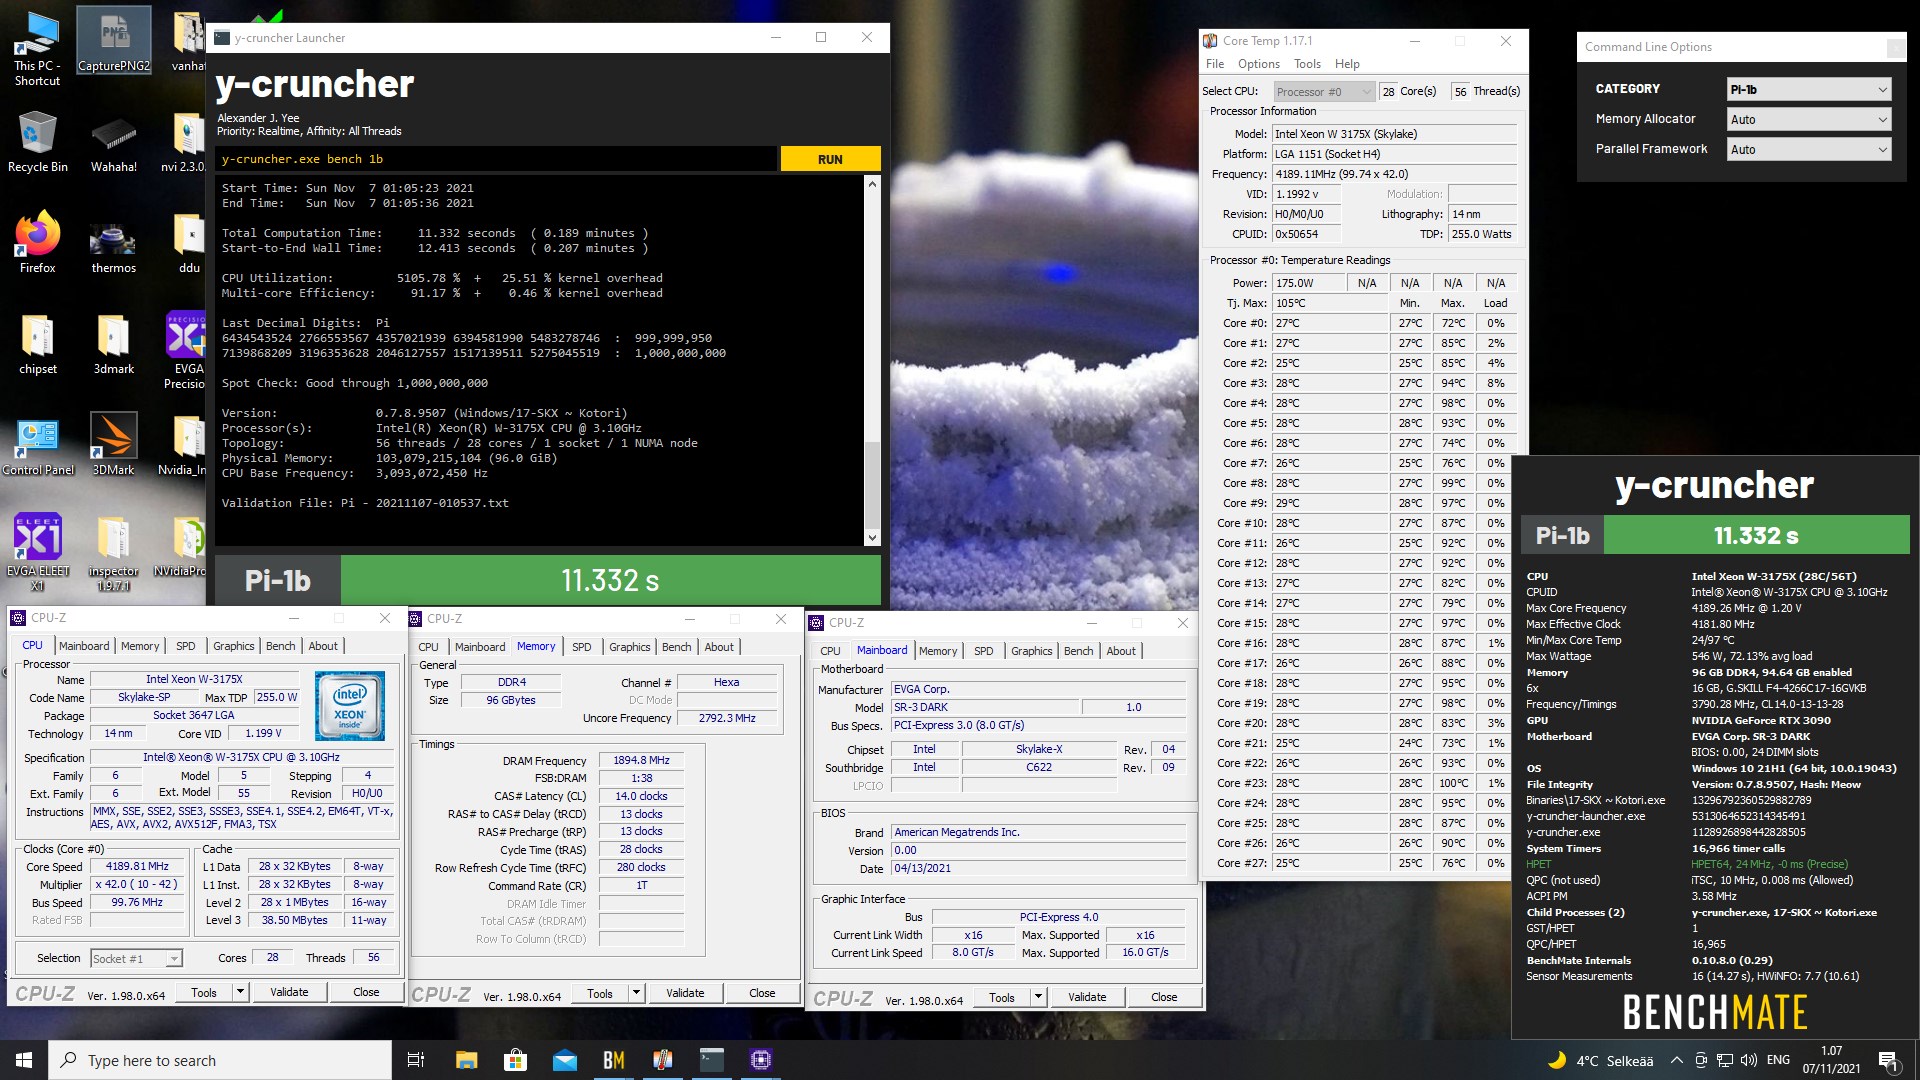
Task: Click the weather 4°C Selkeää widget
Action: point(1599,1061)
